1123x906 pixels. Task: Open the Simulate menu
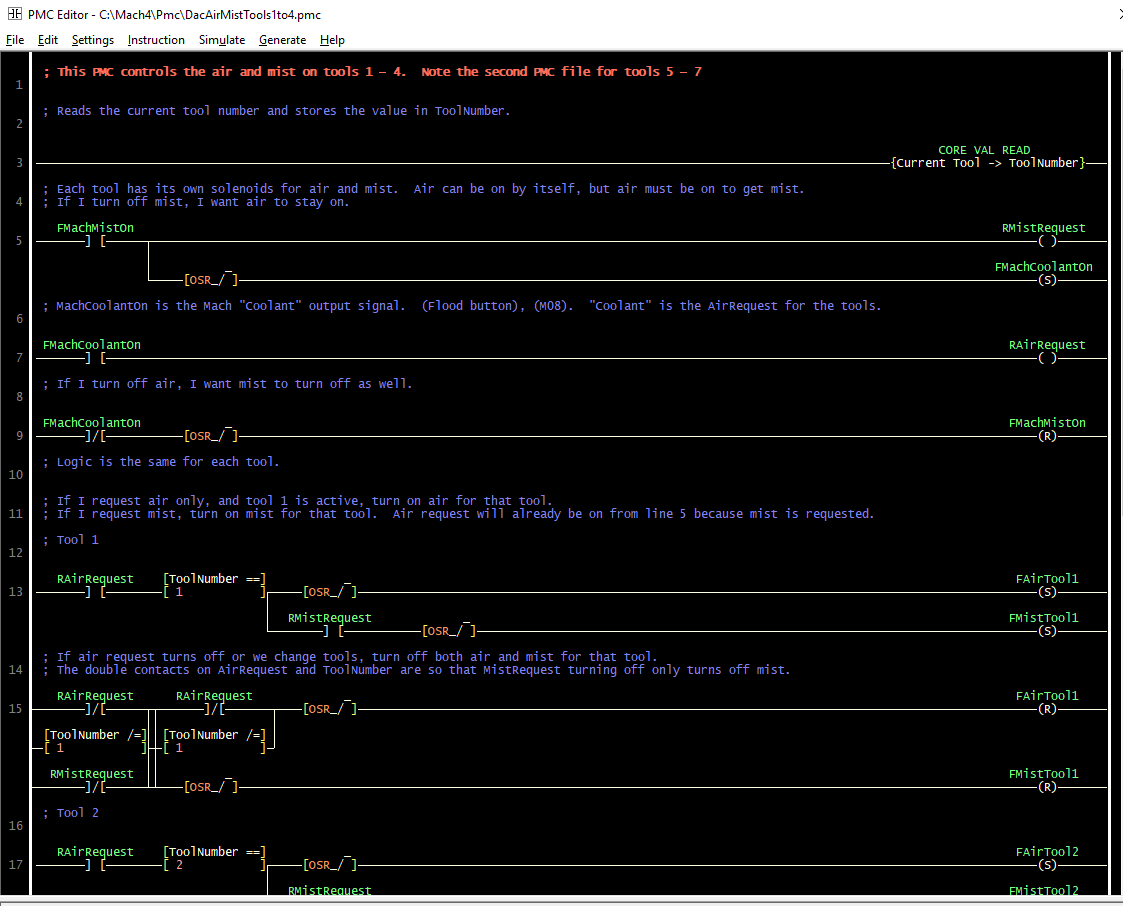click(222, 40)
